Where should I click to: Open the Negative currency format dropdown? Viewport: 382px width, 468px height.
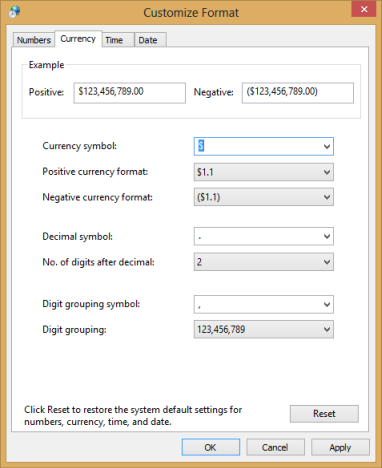264,197
